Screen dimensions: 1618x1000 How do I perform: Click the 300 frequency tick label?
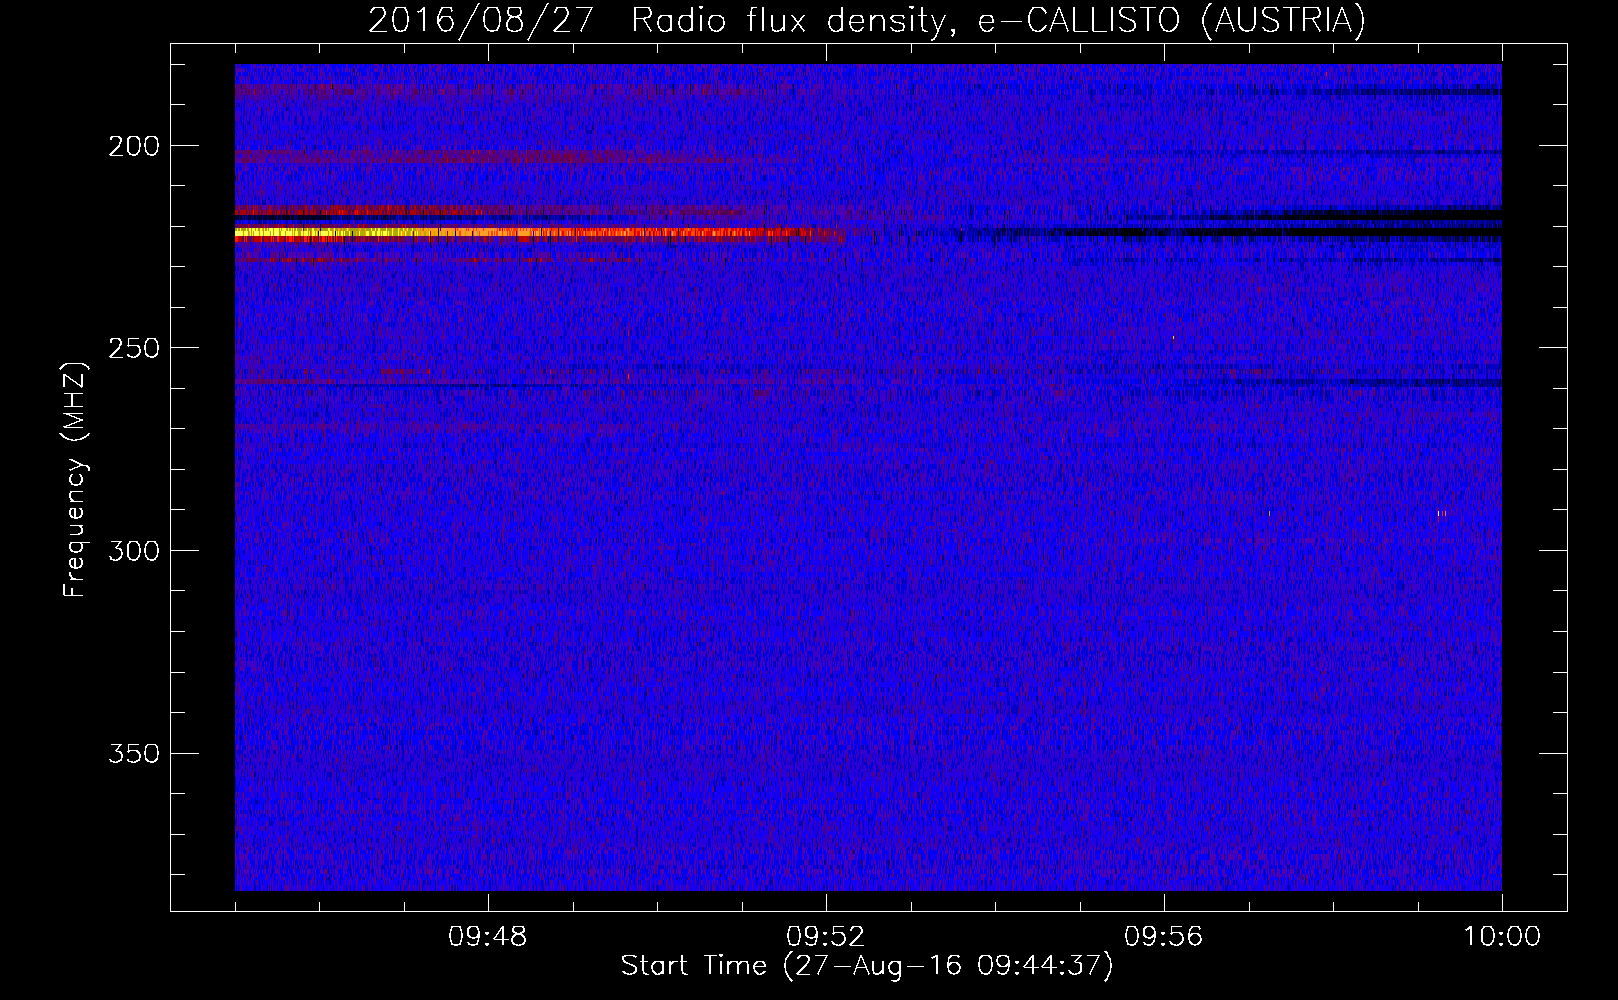134,552
